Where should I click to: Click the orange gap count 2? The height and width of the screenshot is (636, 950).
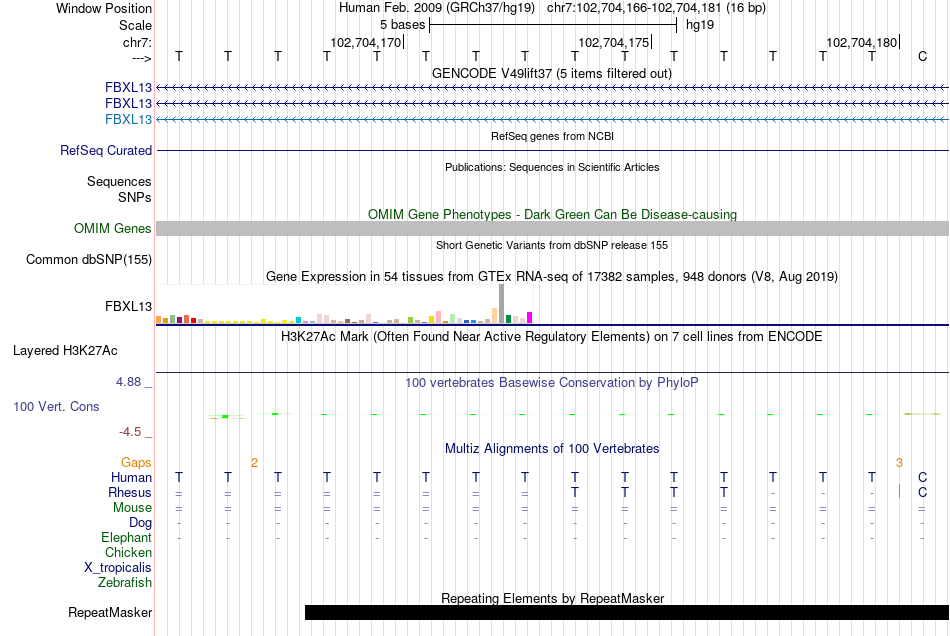tap(254, 463)
